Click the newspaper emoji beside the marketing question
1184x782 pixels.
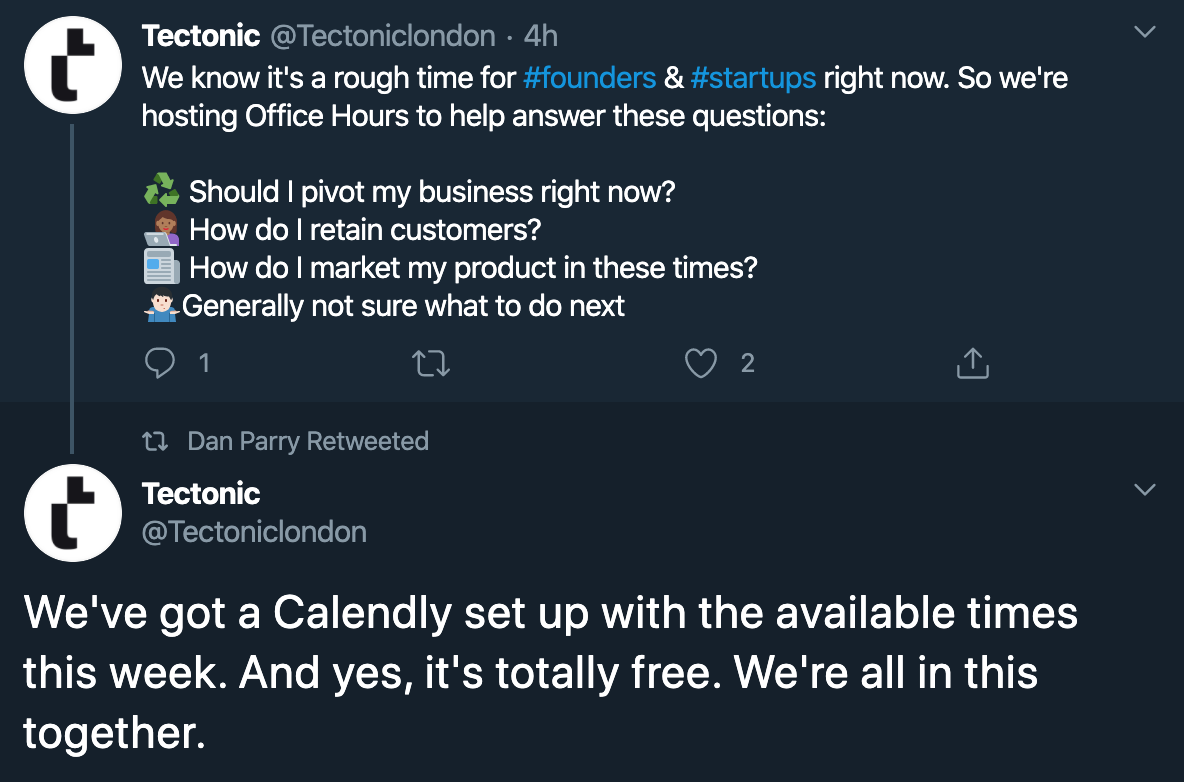tap(162, 266)
